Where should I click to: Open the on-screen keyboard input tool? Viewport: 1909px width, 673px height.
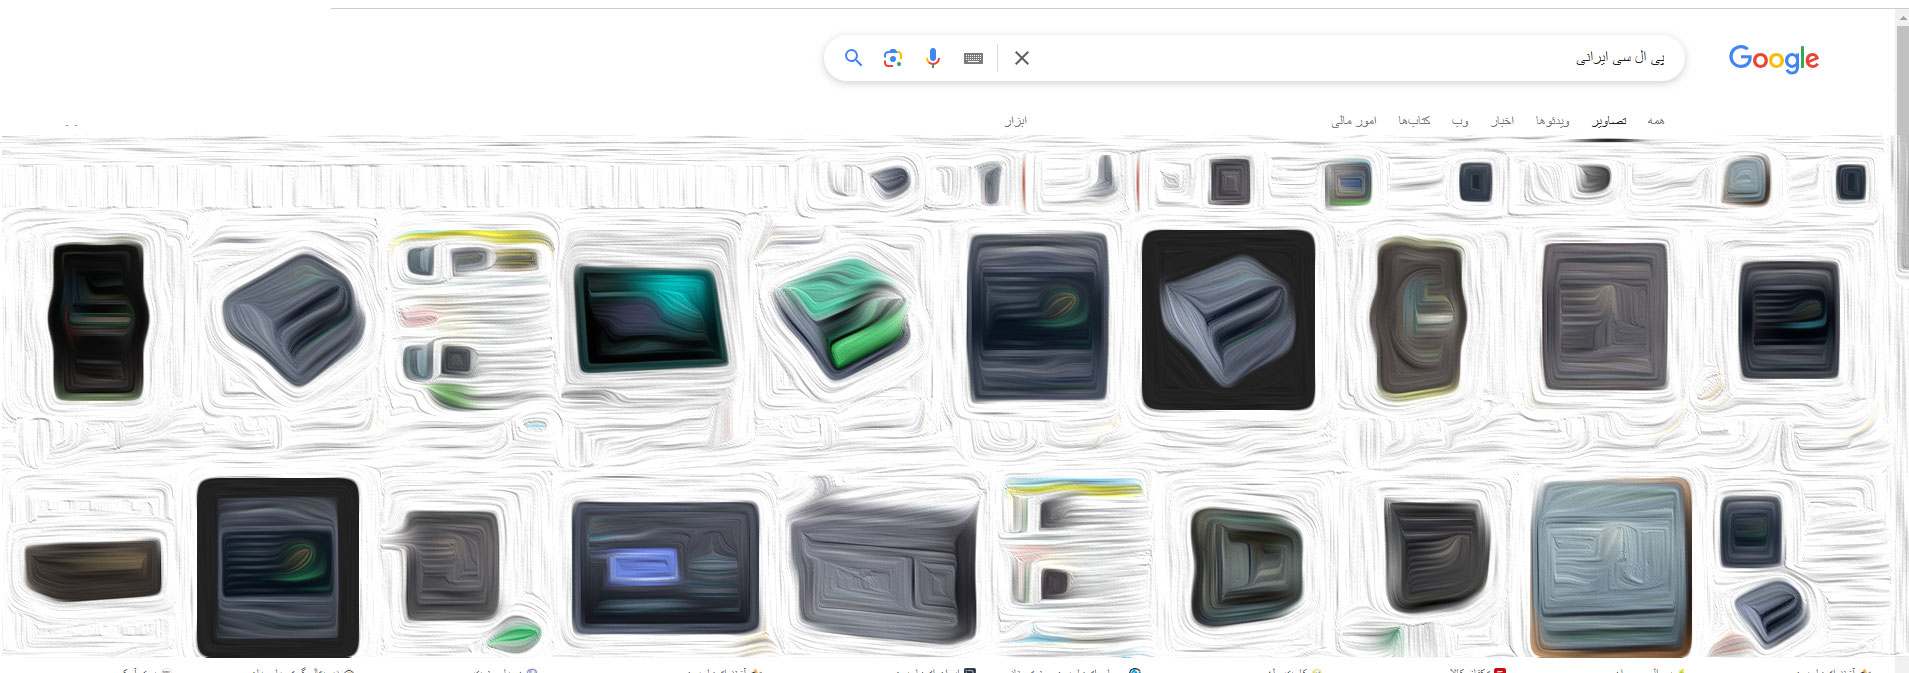pos(973,58)
